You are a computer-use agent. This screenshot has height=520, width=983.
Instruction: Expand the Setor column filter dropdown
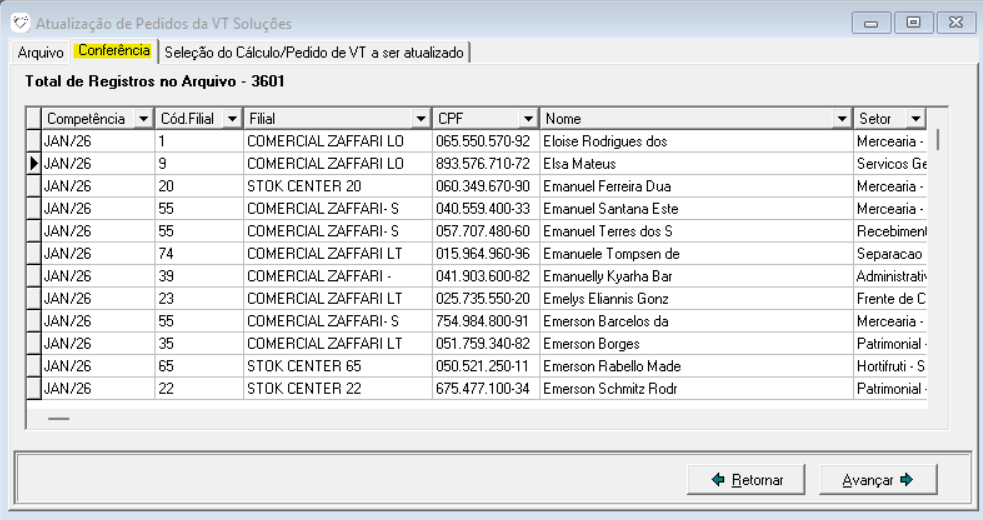915,119
